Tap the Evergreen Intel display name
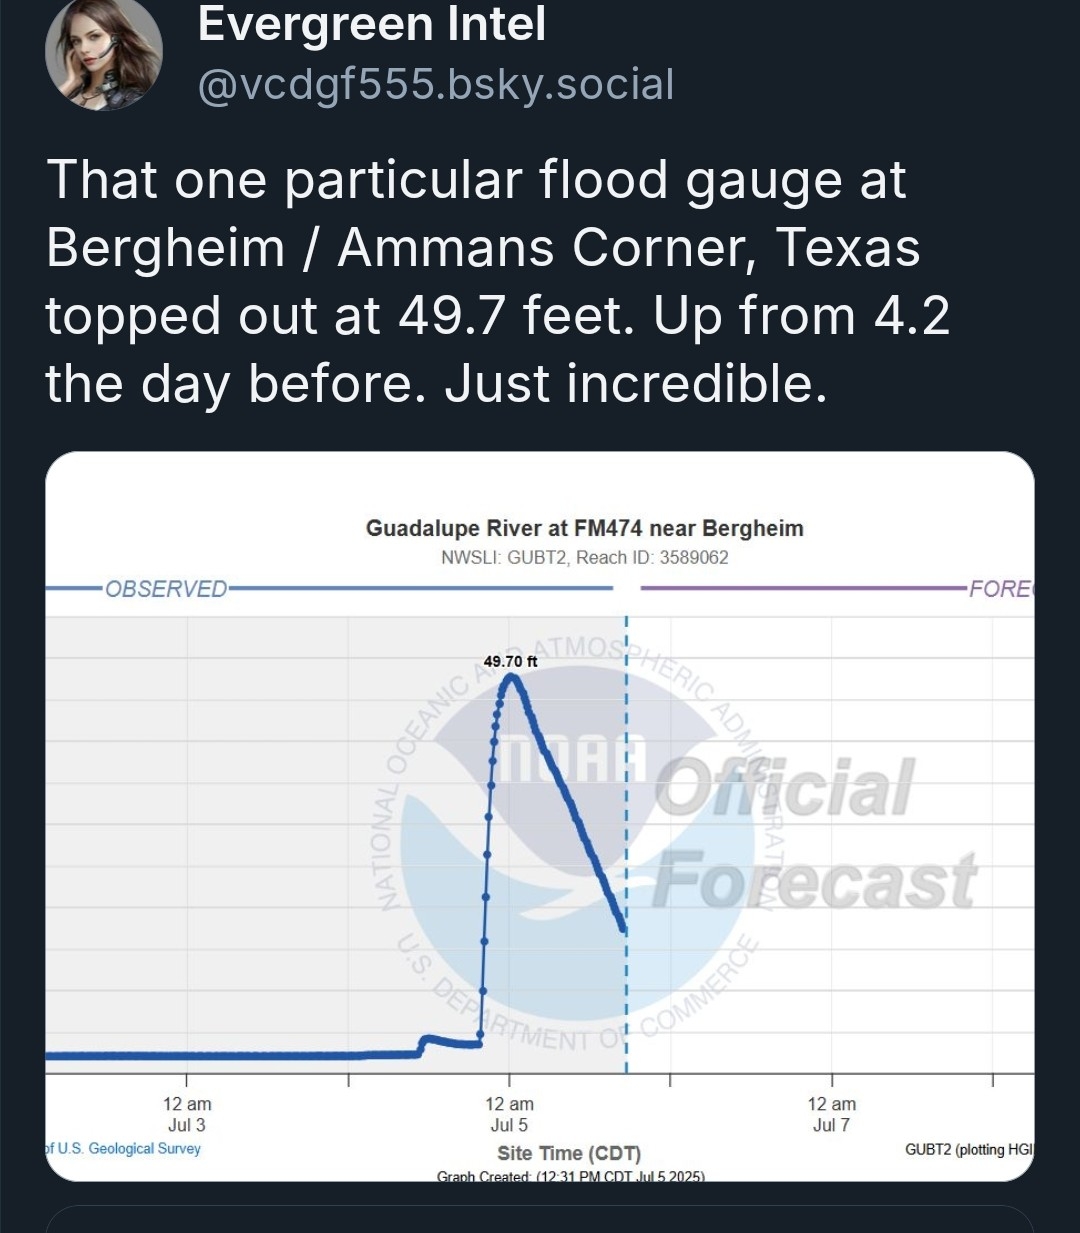Image resolution: width=1080 pixels, height=1233 pixels. tap(372, 24)
